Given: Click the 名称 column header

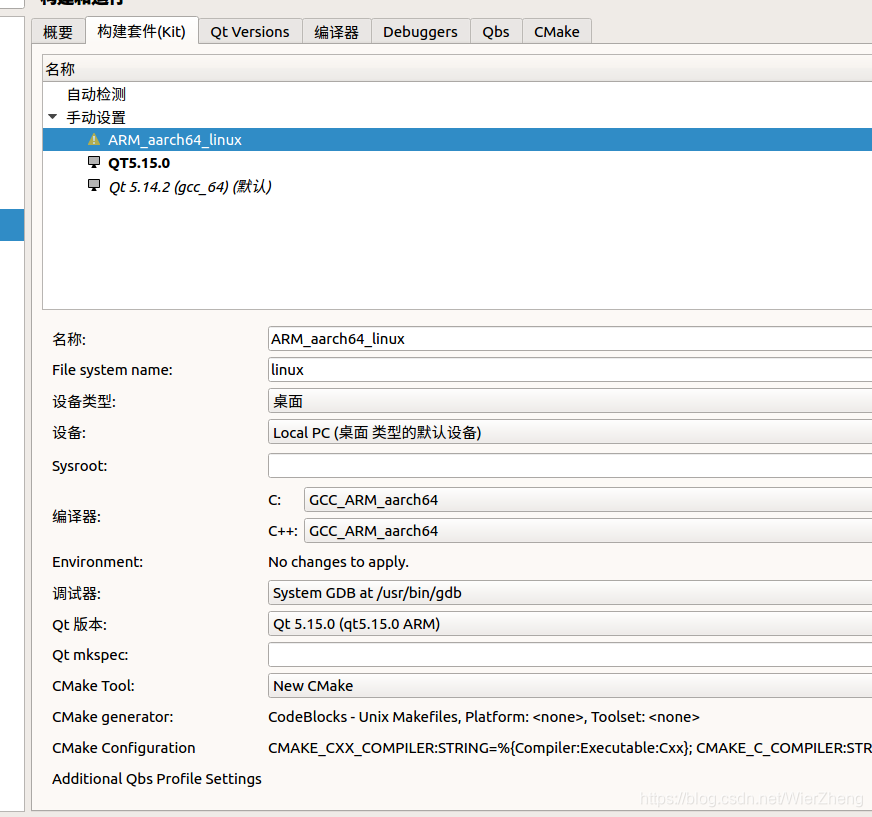Looking at the screenshot, I should 457,69.
